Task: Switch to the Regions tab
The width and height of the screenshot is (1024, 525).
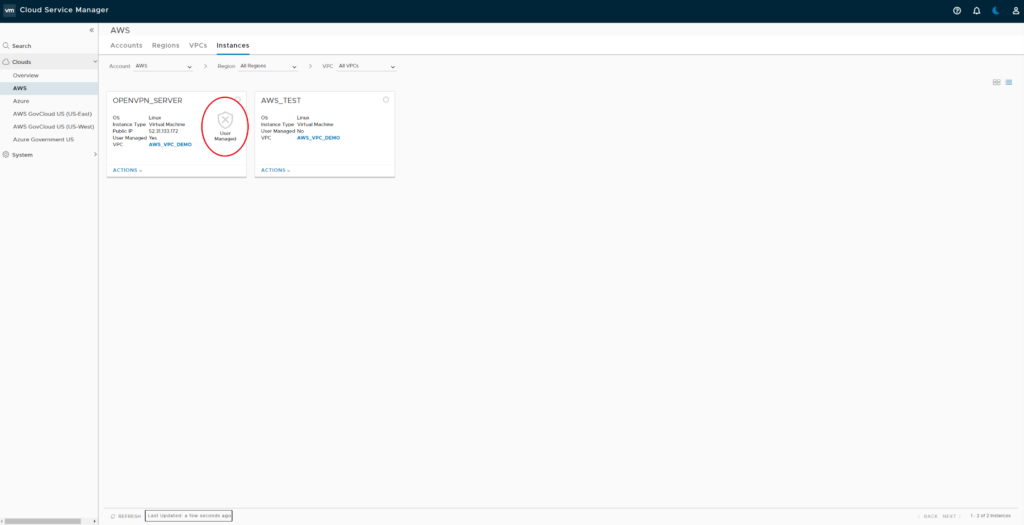Action: coord(166,46)
